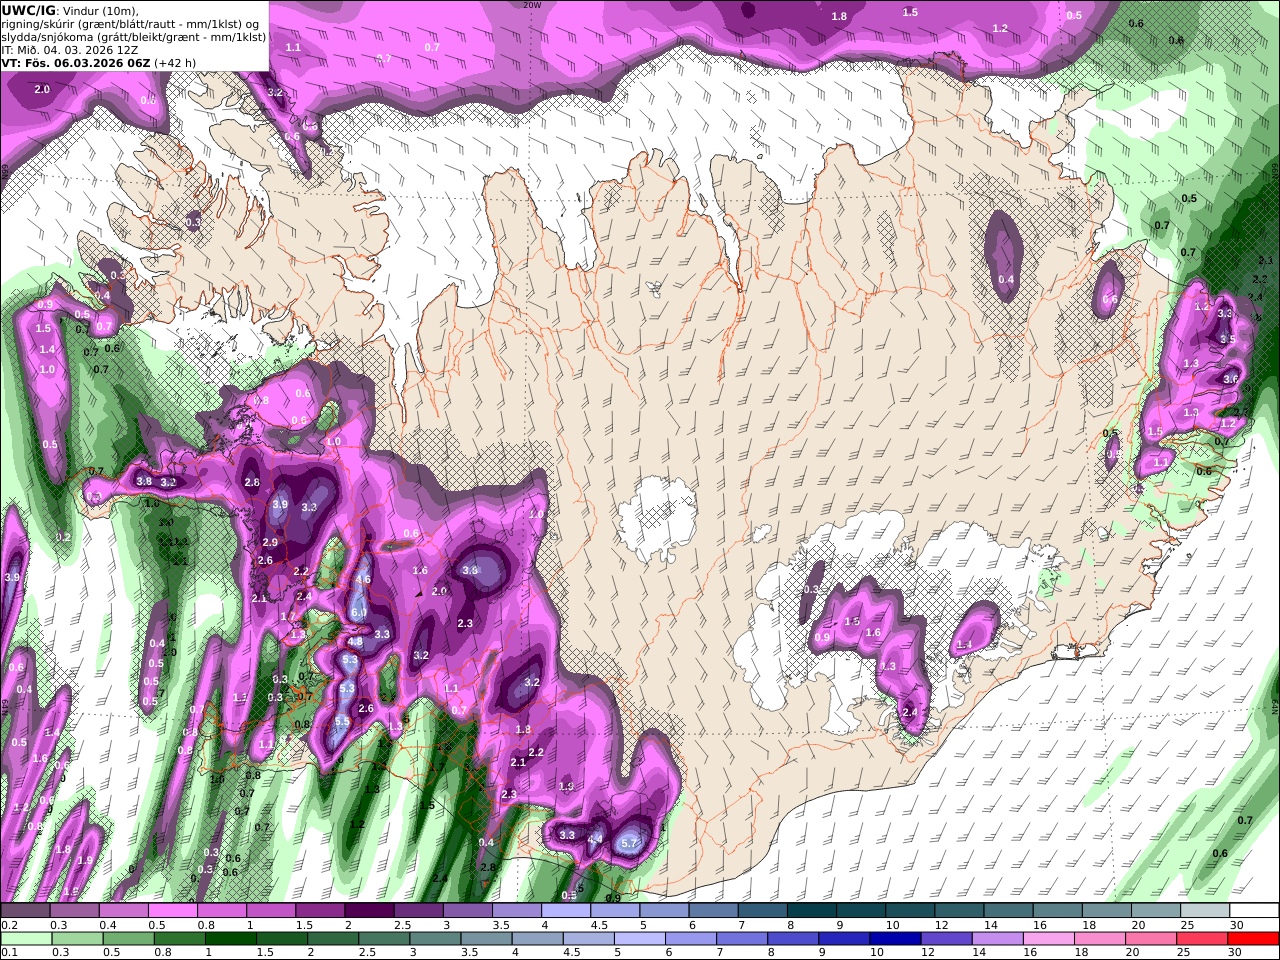Click the '4.8' precipitation value label
Viewport: 1280px width, 960px height.
[354, 642]
